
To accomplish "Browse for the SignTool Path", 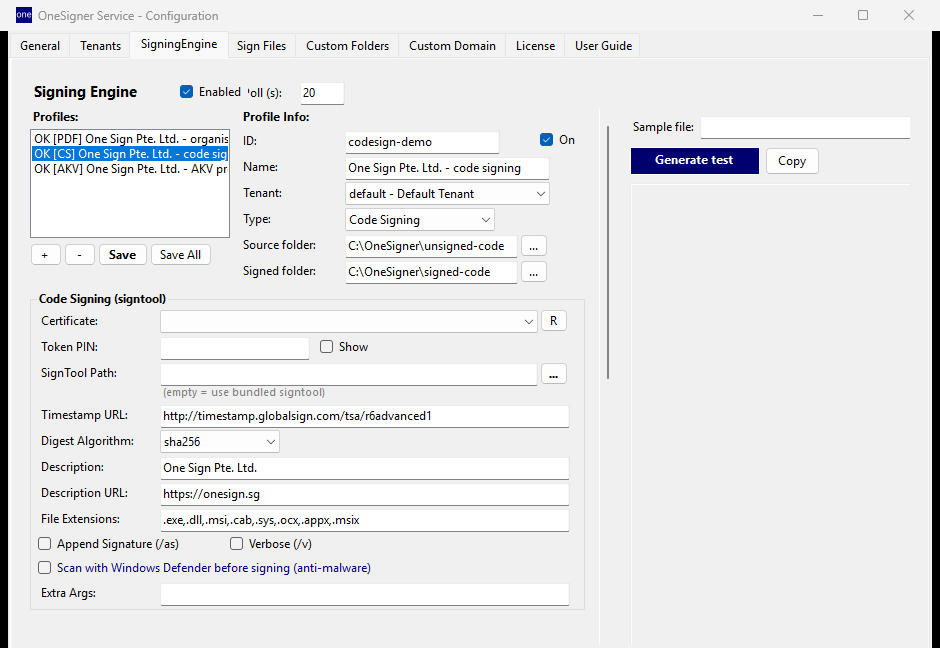I will tap(553, 373).
